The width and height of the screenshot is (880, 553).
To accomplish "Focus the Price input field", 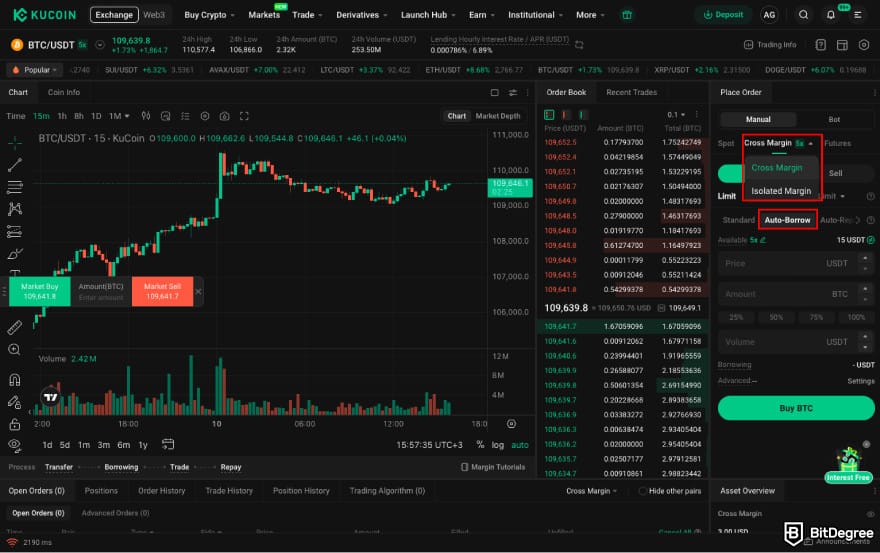I will pos(796,263).
